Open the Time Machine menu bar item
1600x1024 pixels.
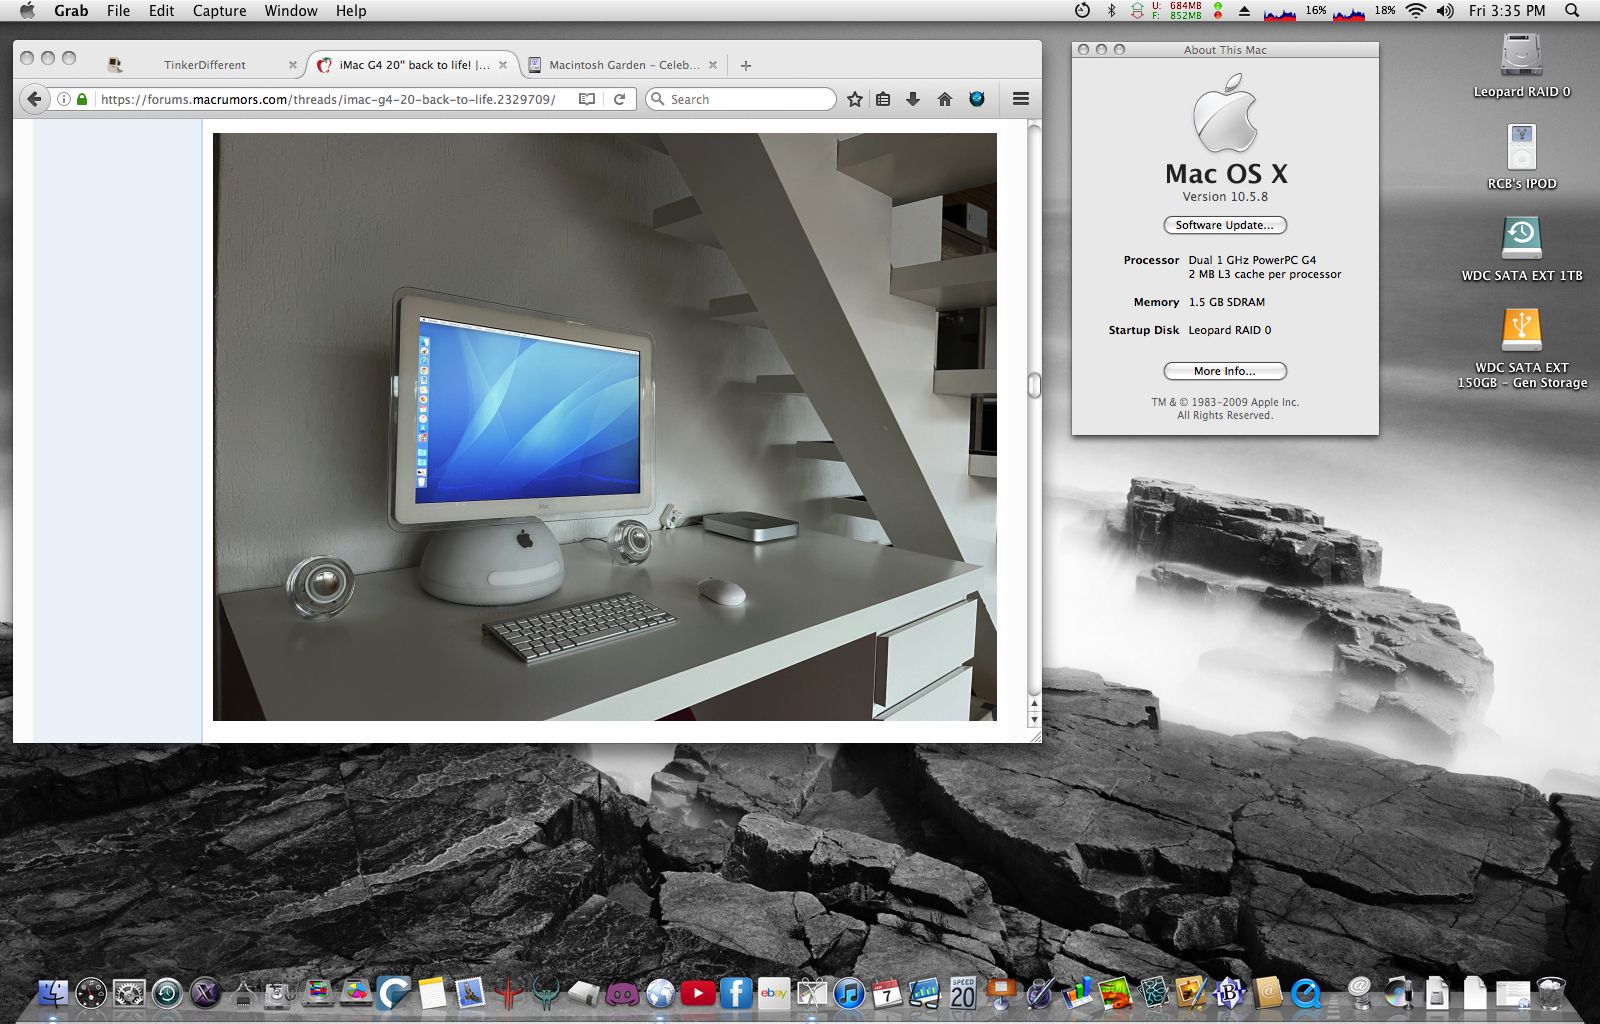1082,11
